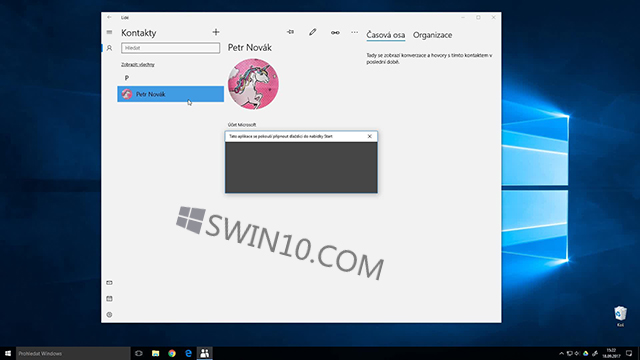Click Prohledat Windows search box
Image resolution: width=640 pixels, height=360 pixels.
click(x=73, y=353)
